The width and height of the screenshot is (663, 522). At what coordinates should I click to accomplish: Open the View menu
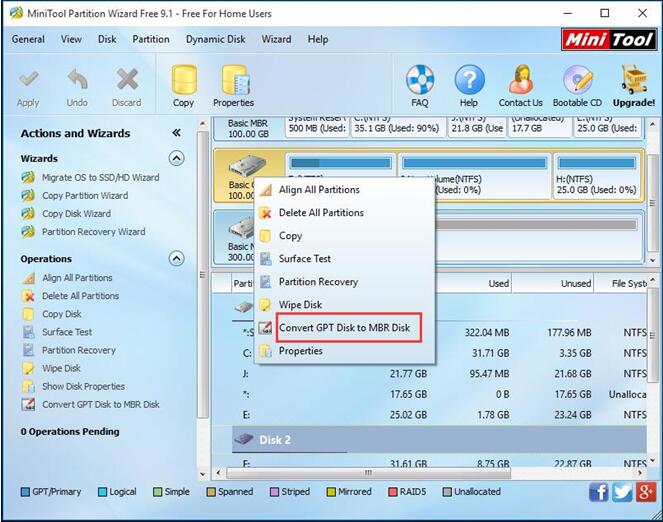[x=71, y=39]
